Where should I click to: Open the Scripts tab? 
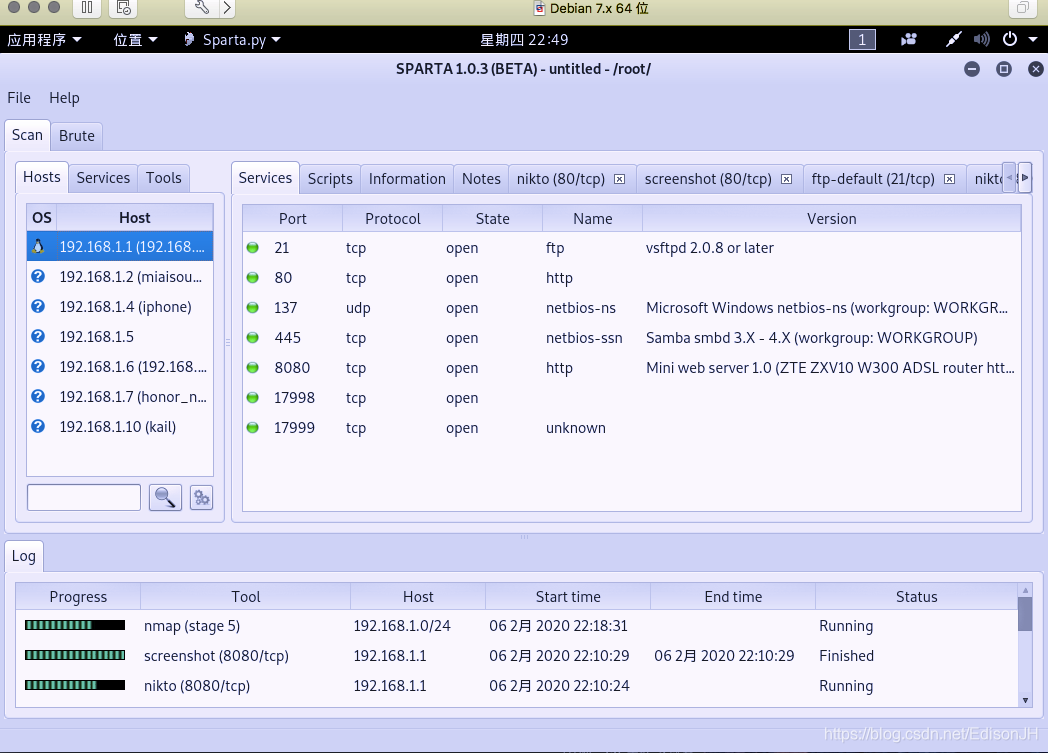click(330, 179)
